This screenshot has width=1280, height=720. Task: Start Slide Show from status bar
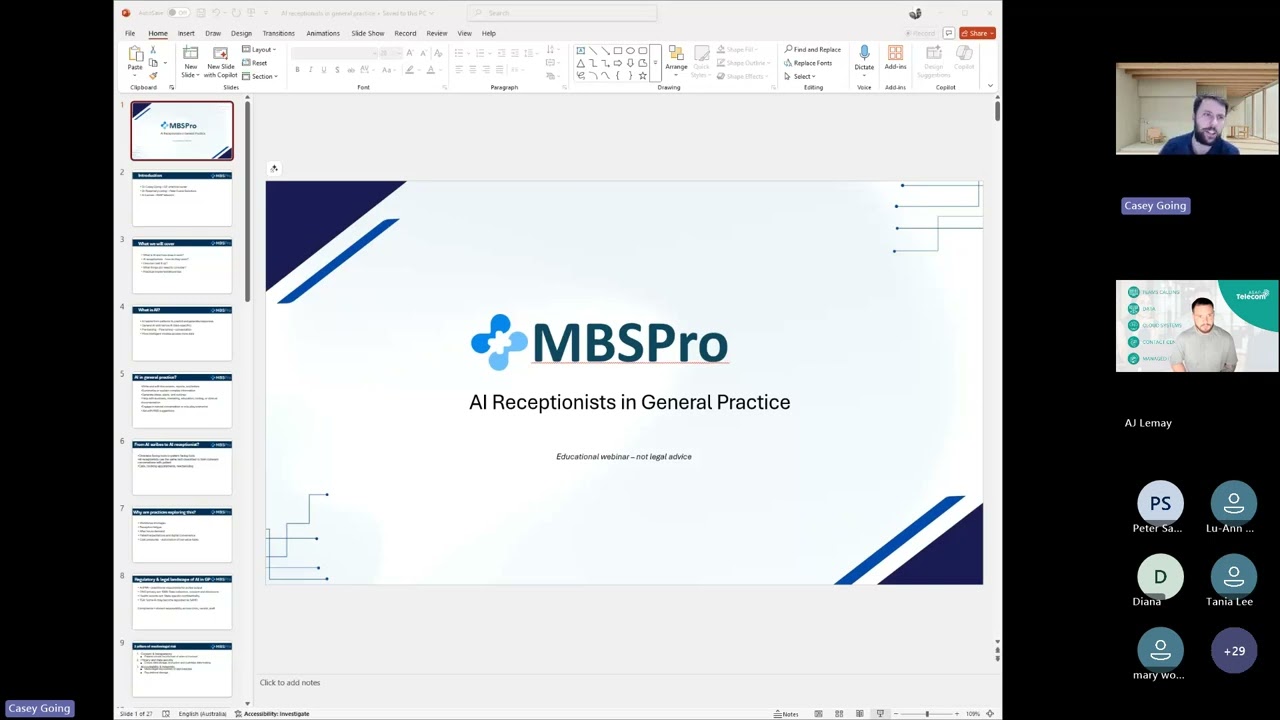pyautogui.click(x=880, y=714)
